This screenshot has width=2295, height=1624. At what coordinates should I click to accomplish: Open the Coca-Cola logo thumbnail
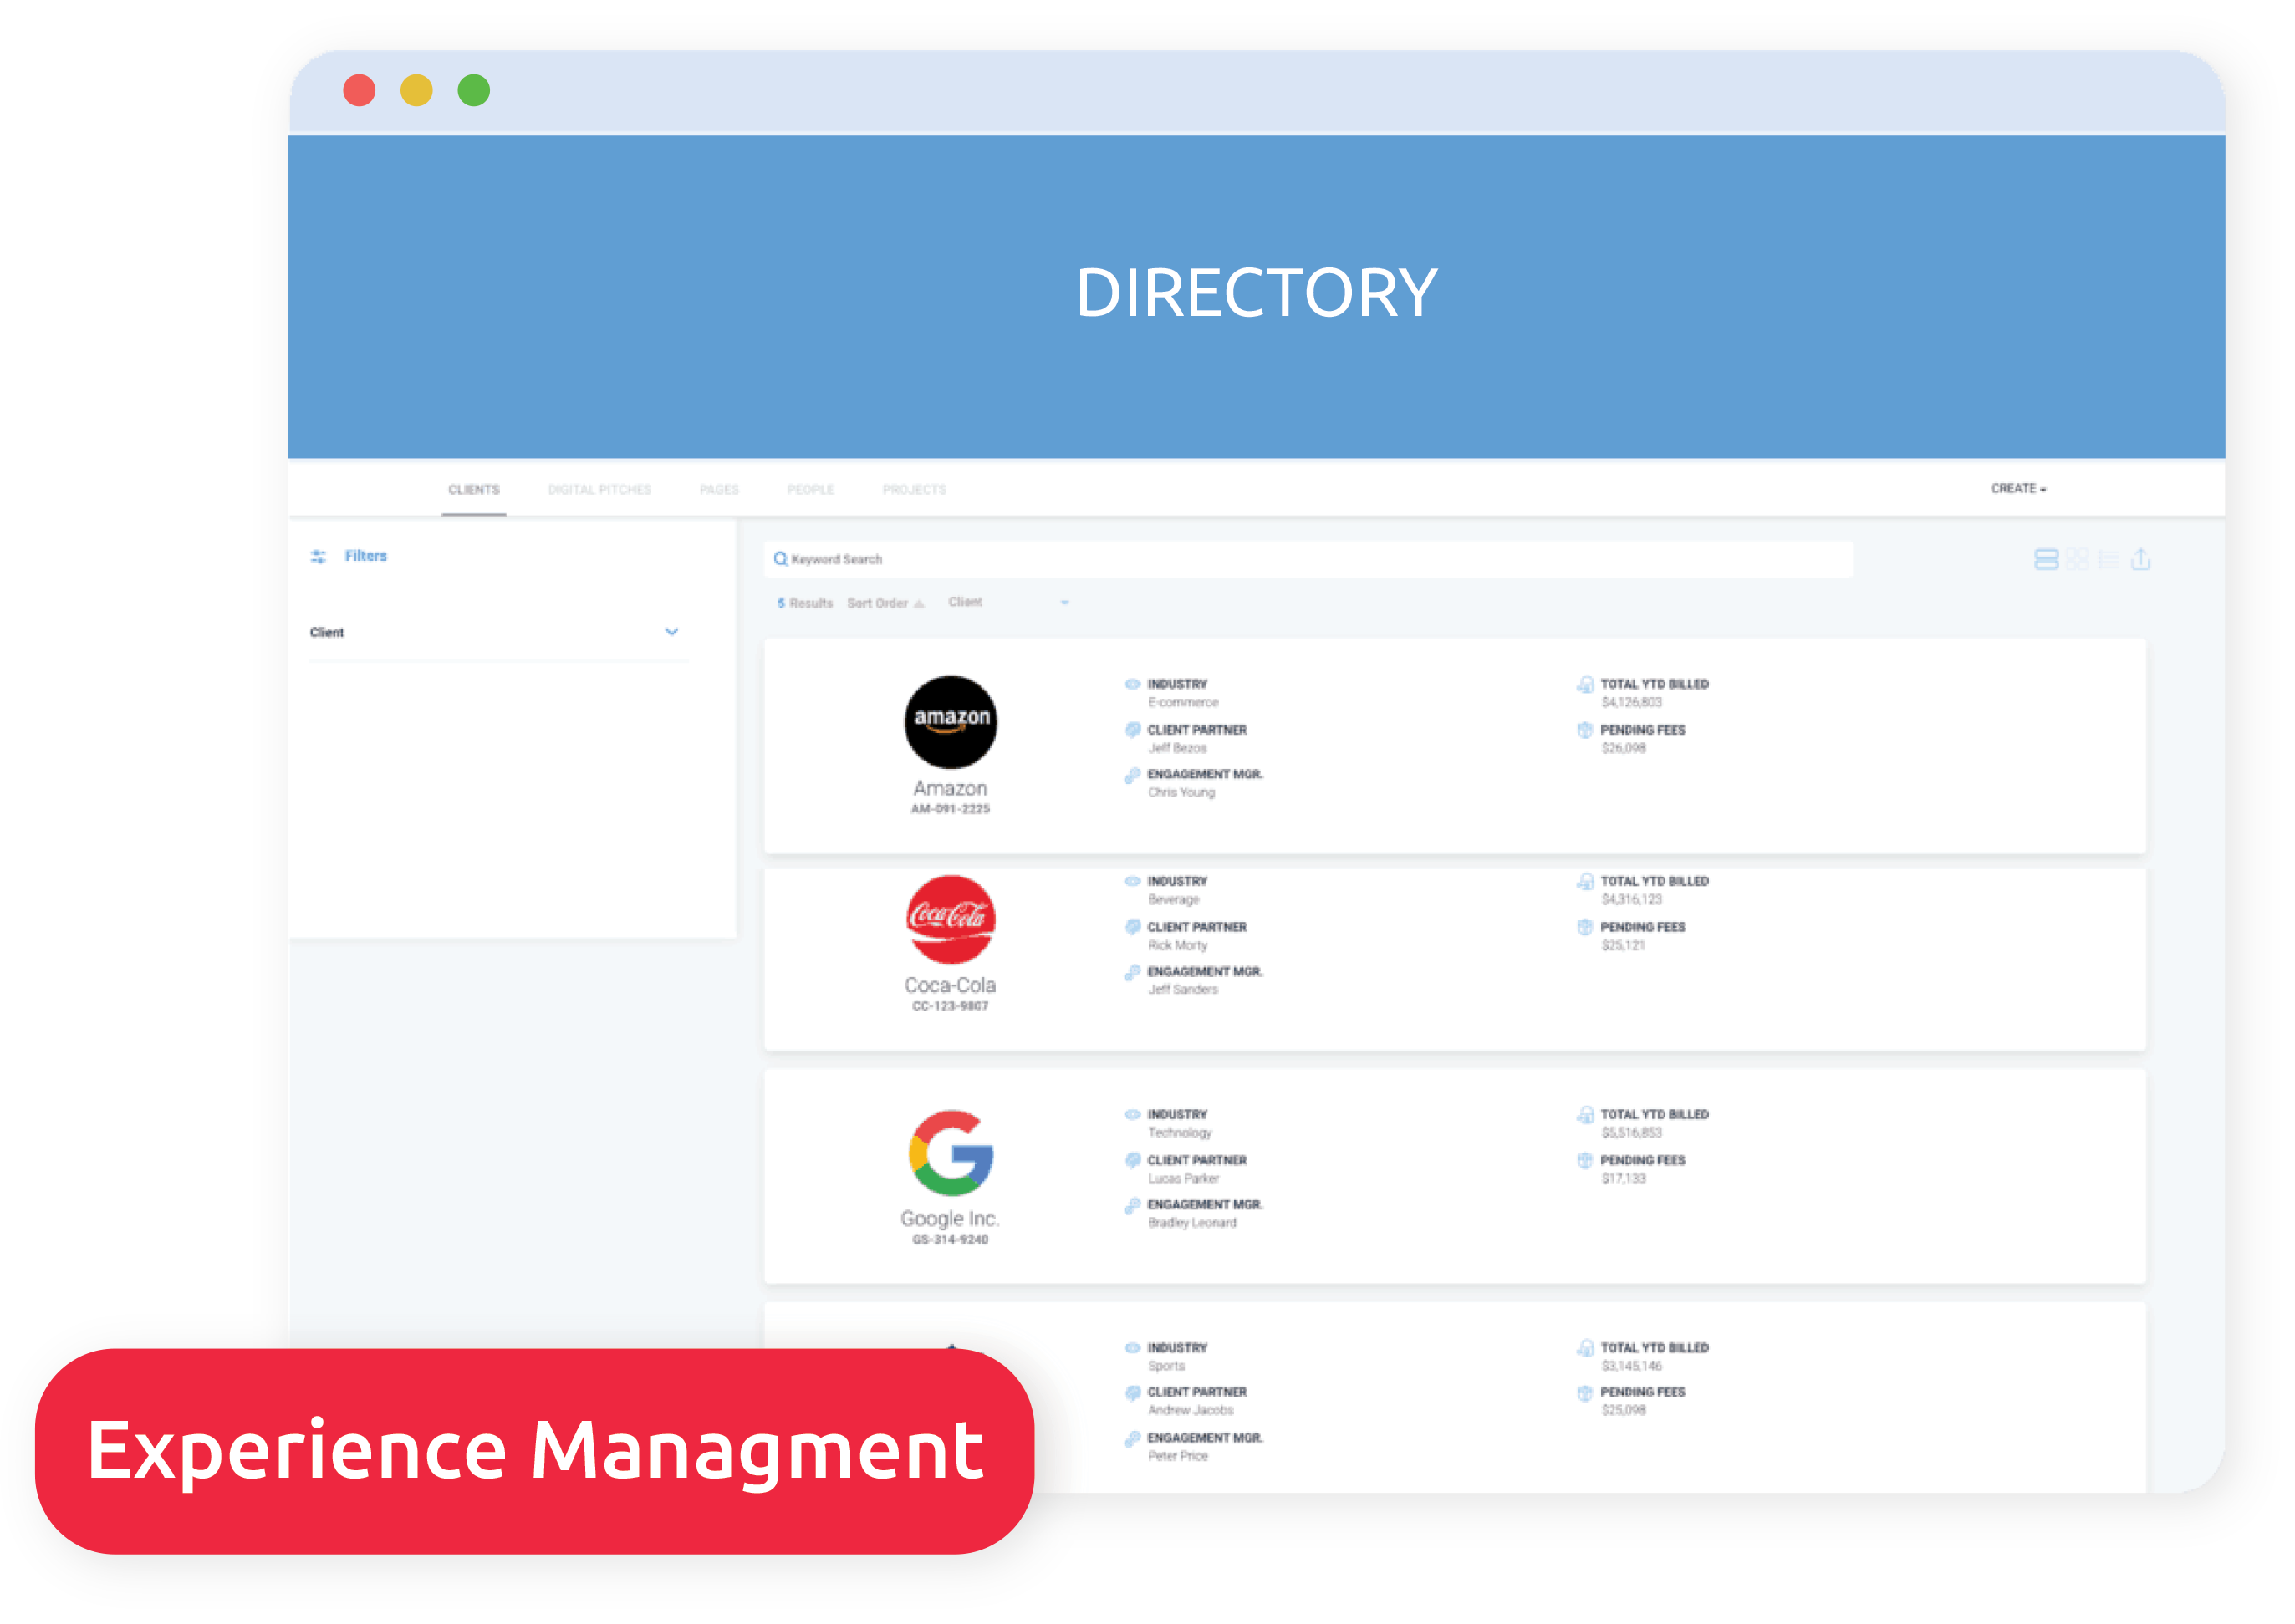[x=950, y=919]
